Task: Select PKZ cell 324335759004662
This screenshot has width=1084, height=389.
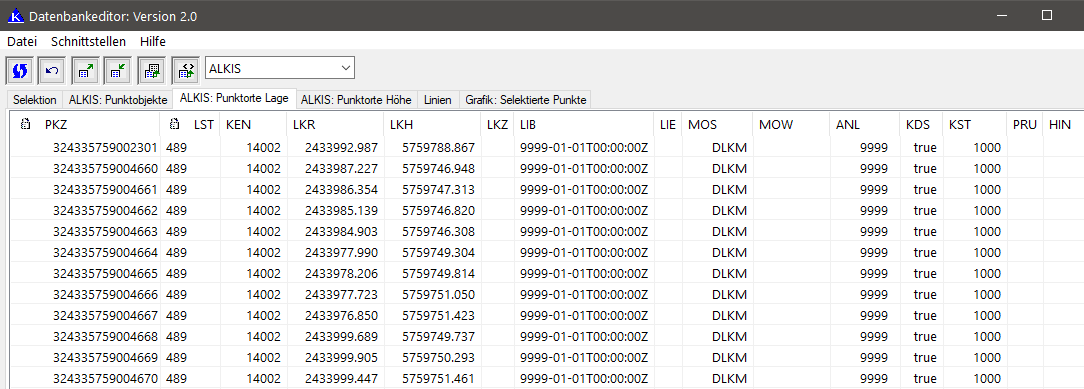Action: coord(105,210)
